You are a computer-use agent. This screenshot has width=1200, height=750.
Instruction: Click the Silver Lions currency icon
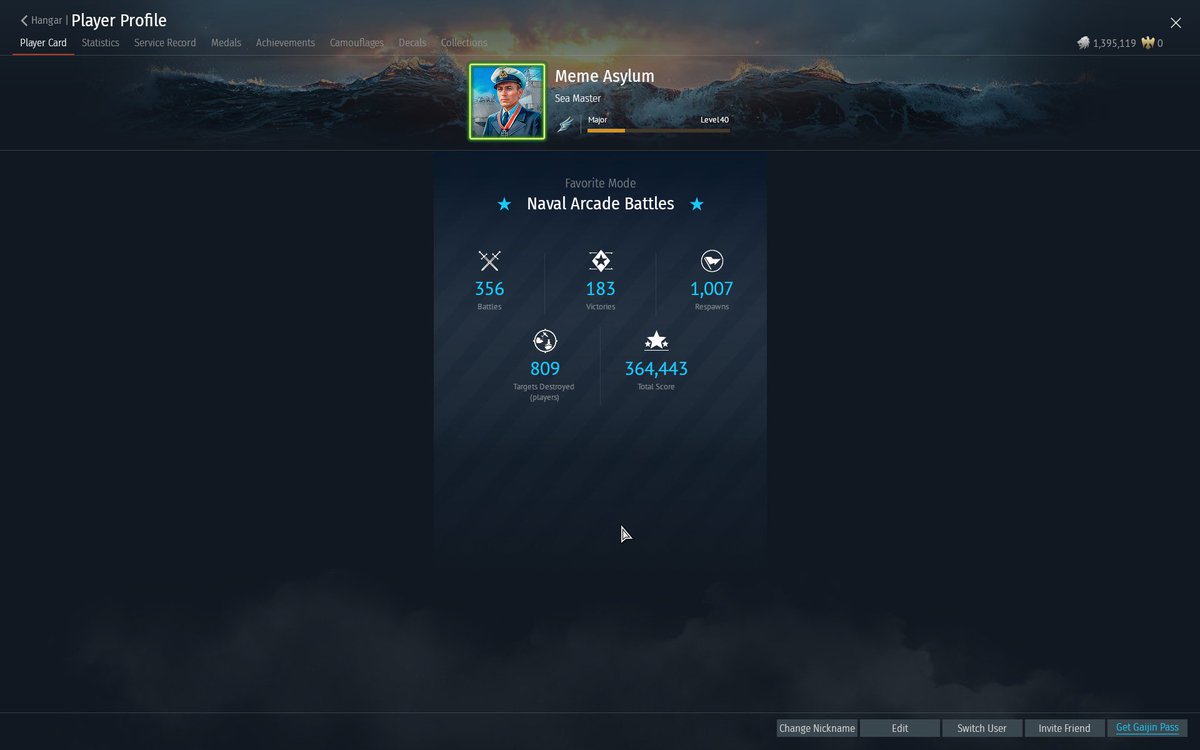point(1083,43)
